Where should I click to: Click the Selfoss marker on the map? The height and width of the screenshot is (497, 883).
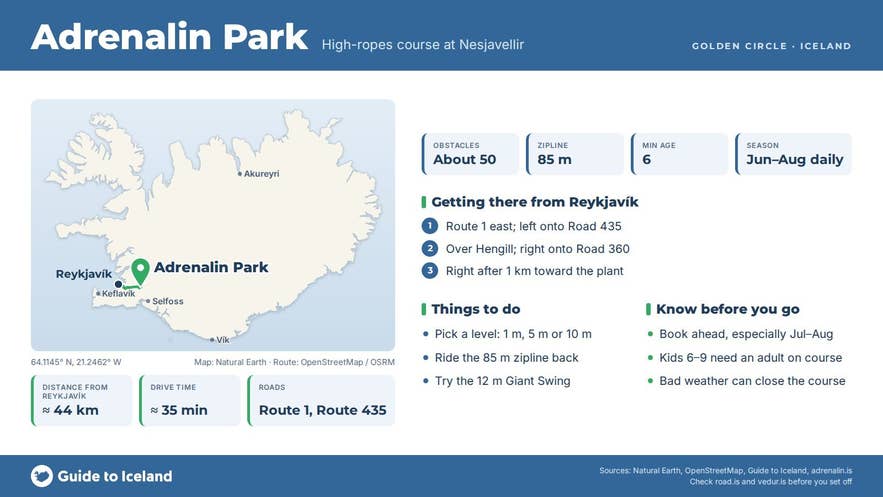click(148, 301)
